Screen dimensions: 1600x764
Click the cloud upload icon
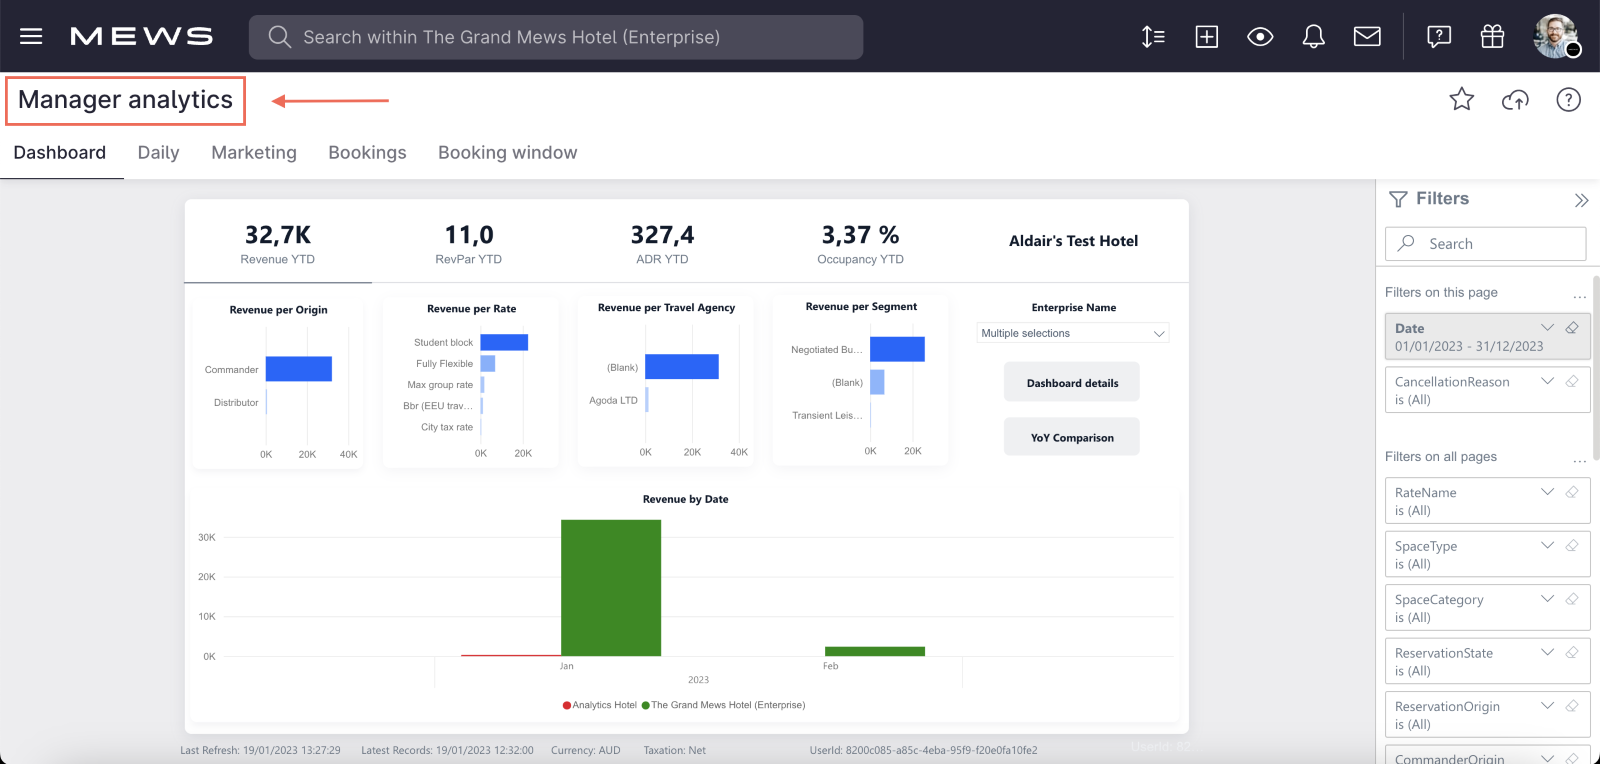pos(1515,99)
